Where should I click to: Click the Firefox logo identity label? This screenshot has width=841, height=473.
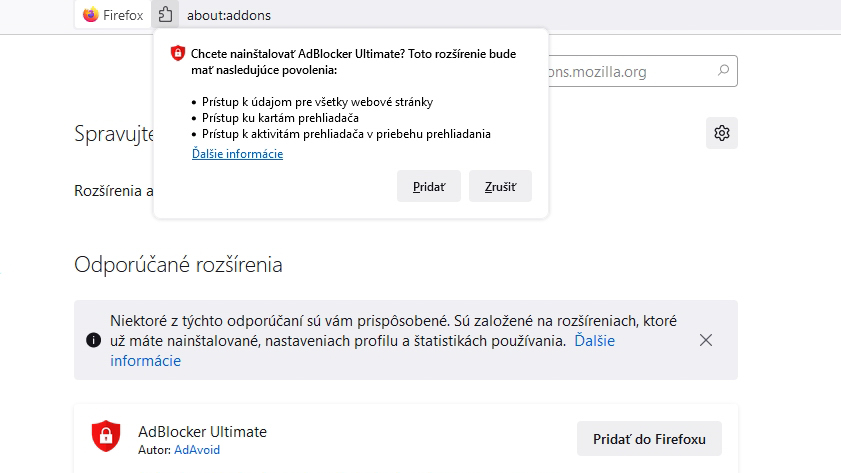[x=113, y=15]
